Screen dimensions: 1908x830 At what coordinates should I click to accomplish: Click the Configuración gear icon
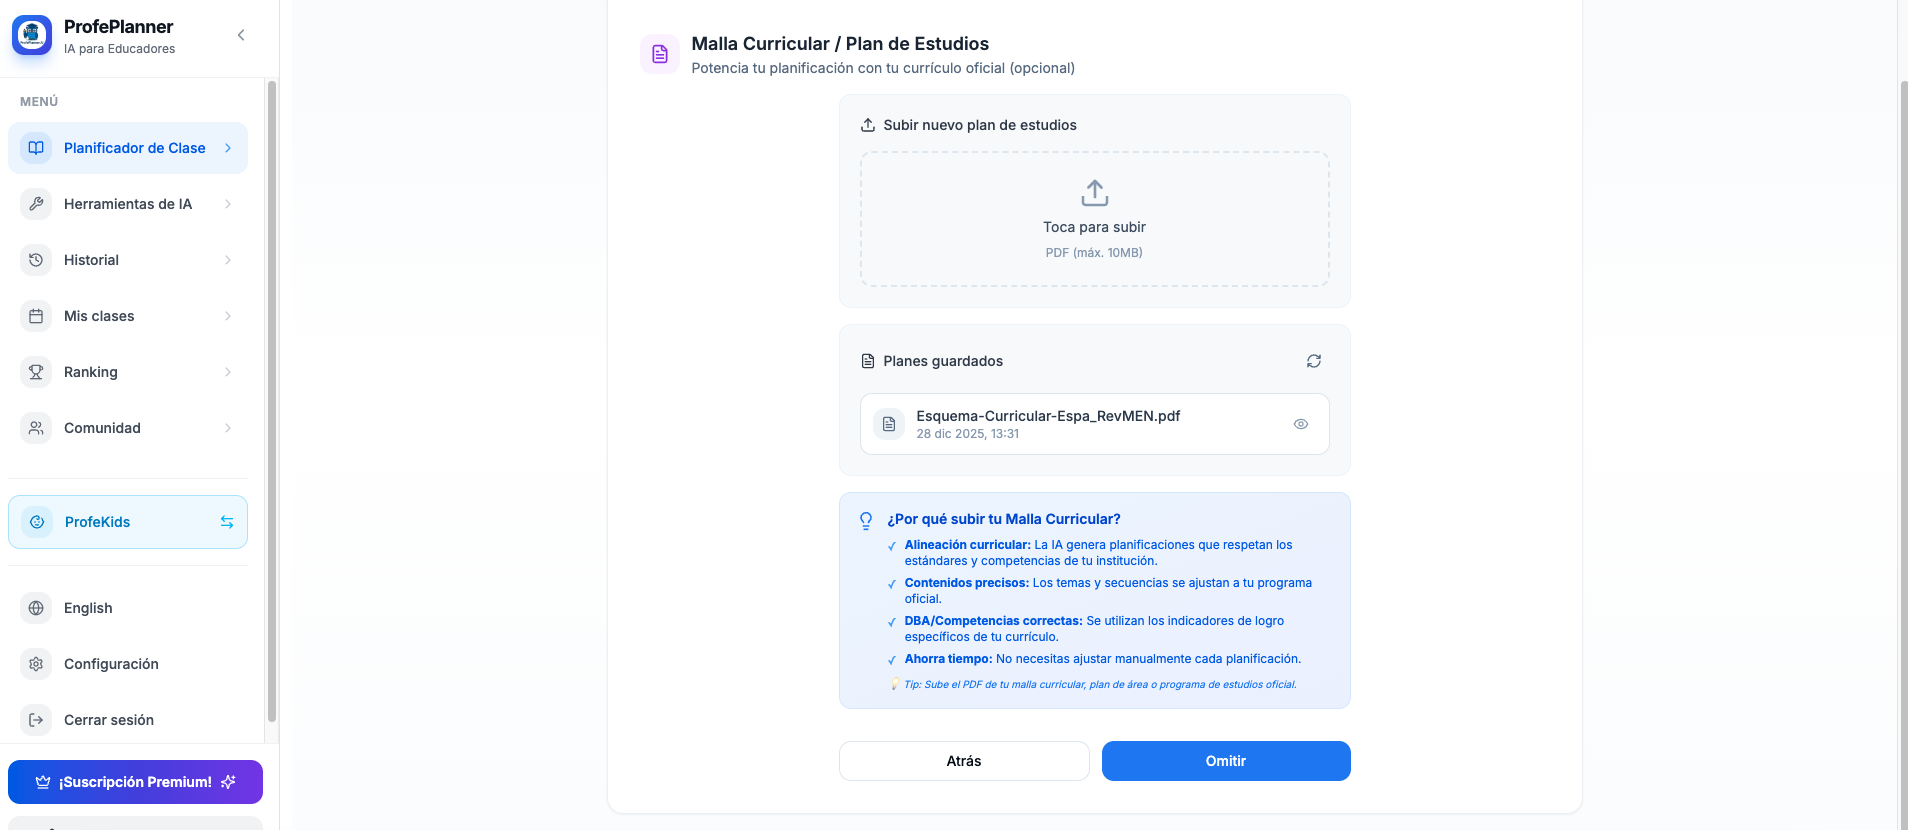(36, 664)
